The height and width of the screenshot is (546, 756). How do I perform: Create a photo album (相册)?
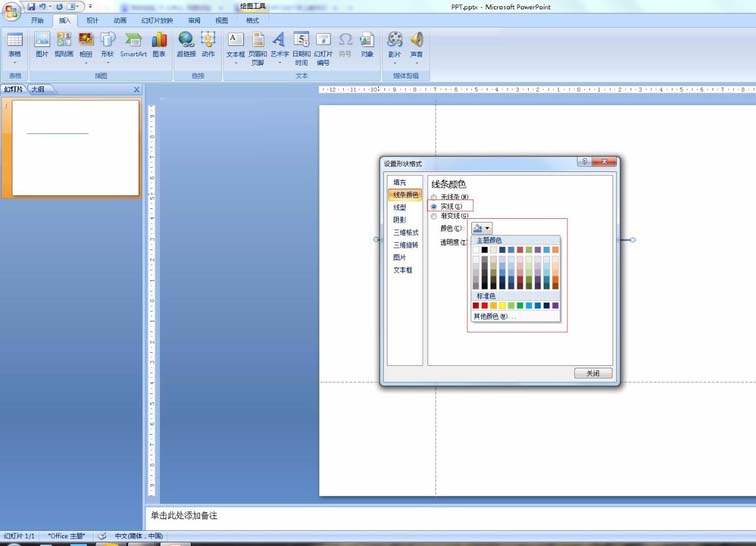86,44
